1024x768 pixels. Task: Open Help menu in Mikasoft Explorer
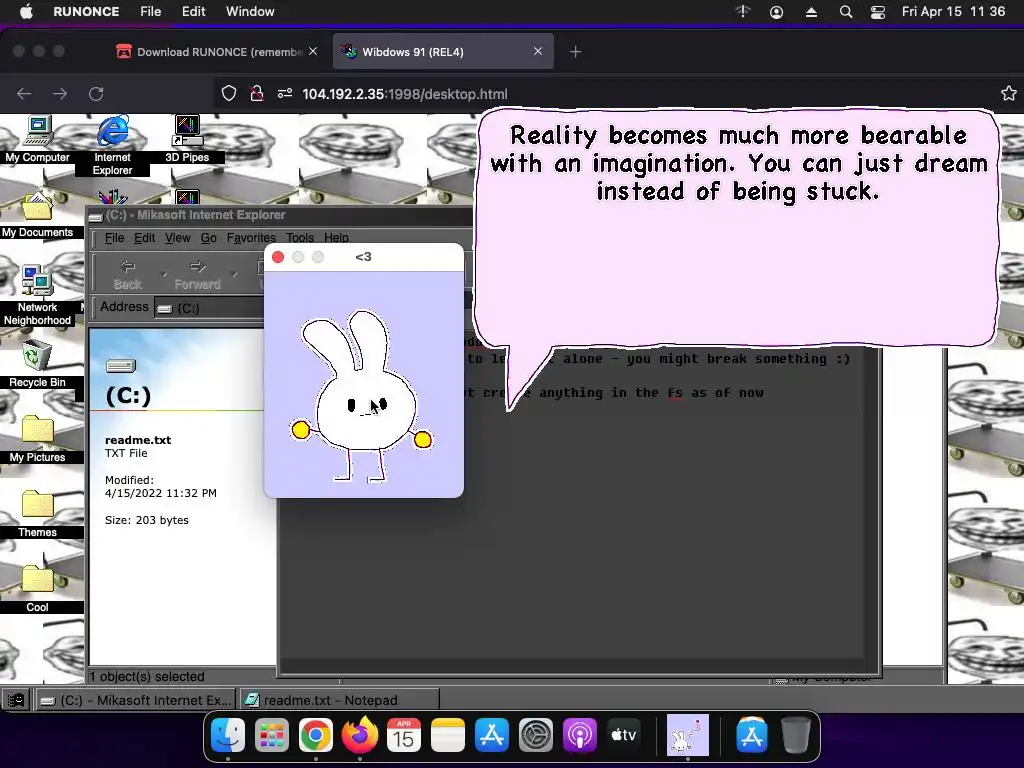tap(336, 238)
